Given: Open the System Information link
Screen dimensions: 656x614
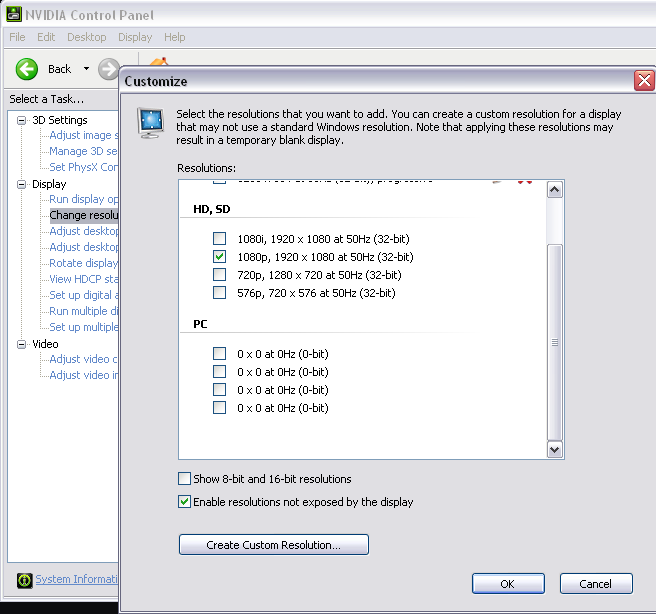Looking at the screenshot, I should pyautogui.click(x=77, y=579).
